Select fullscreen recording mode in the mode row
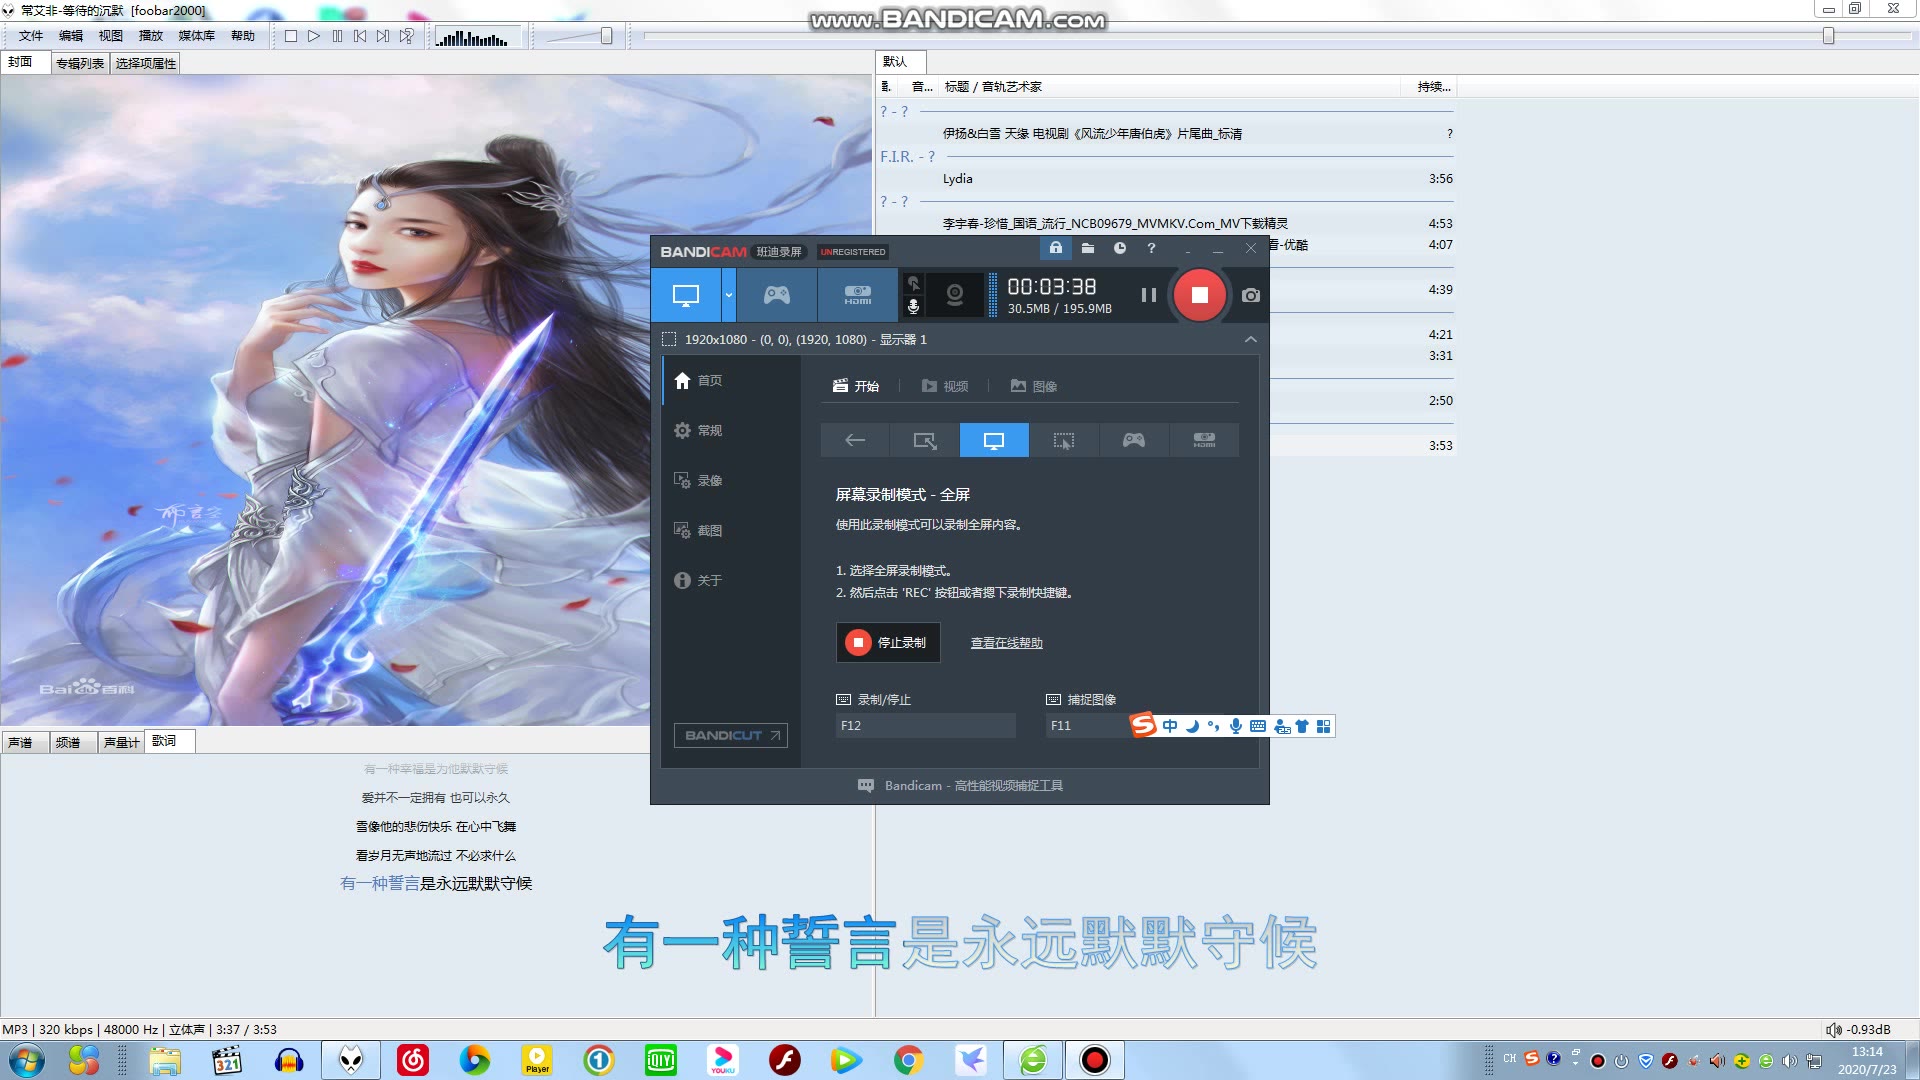1920x1080 pixels. click(x=994, y=440)
